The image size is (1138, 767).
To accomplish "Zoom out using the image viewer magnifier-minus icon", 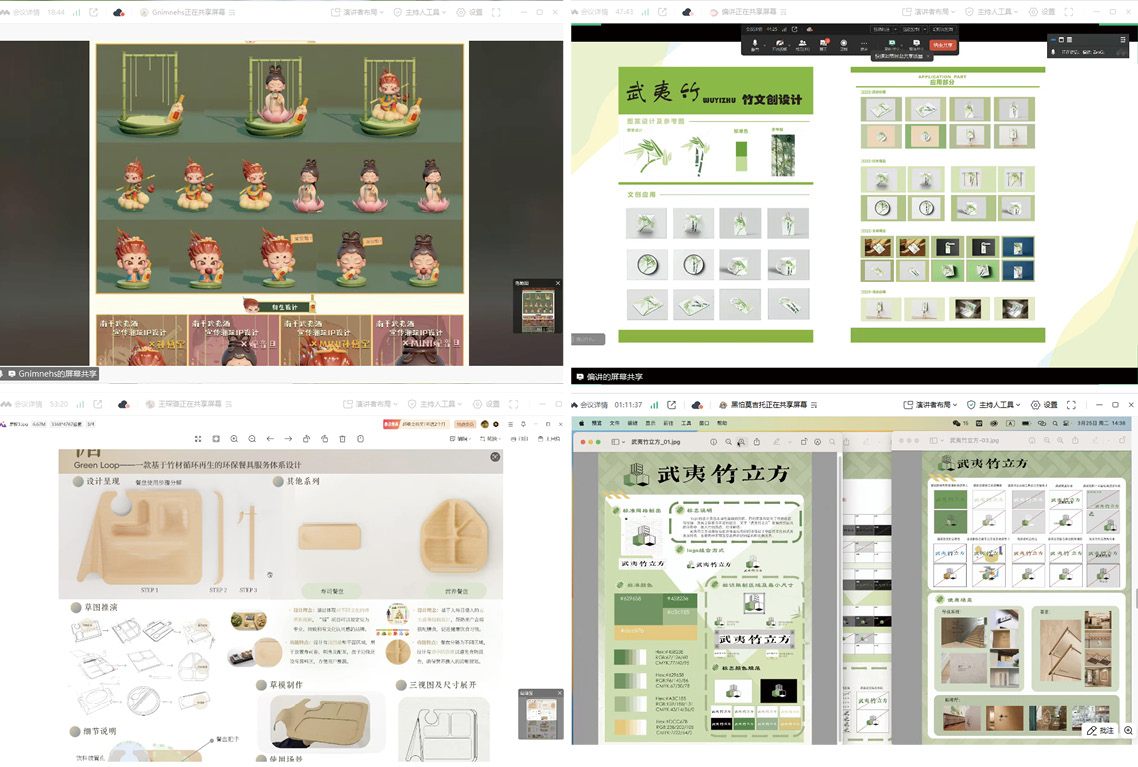I will click(252, 439).
